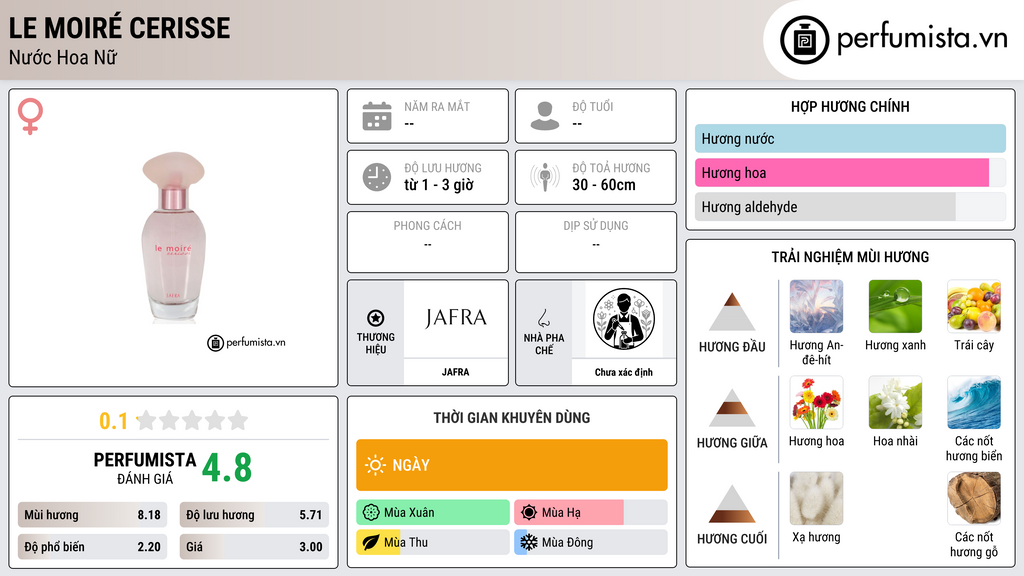Click the perfumer illustration labeled Chưa xác định
The height and width of the screenshot is (576, 1024).
coord(624,319)
